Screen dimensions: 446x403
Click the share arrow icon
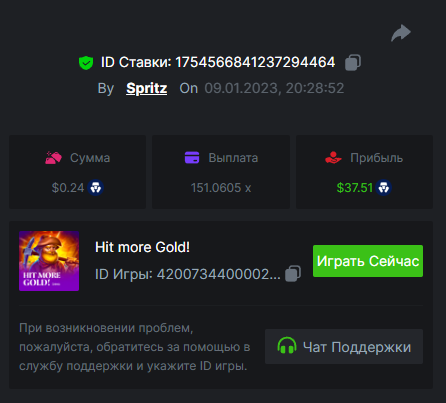[x=401, y=33]
